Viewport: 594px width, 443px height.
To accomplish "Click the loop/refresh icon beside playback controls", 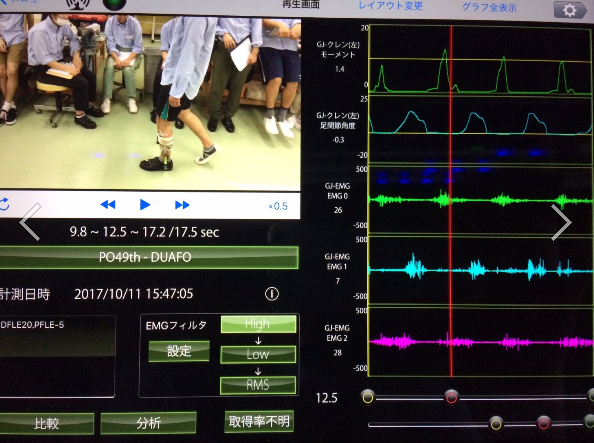I will [x=4, y=204].
